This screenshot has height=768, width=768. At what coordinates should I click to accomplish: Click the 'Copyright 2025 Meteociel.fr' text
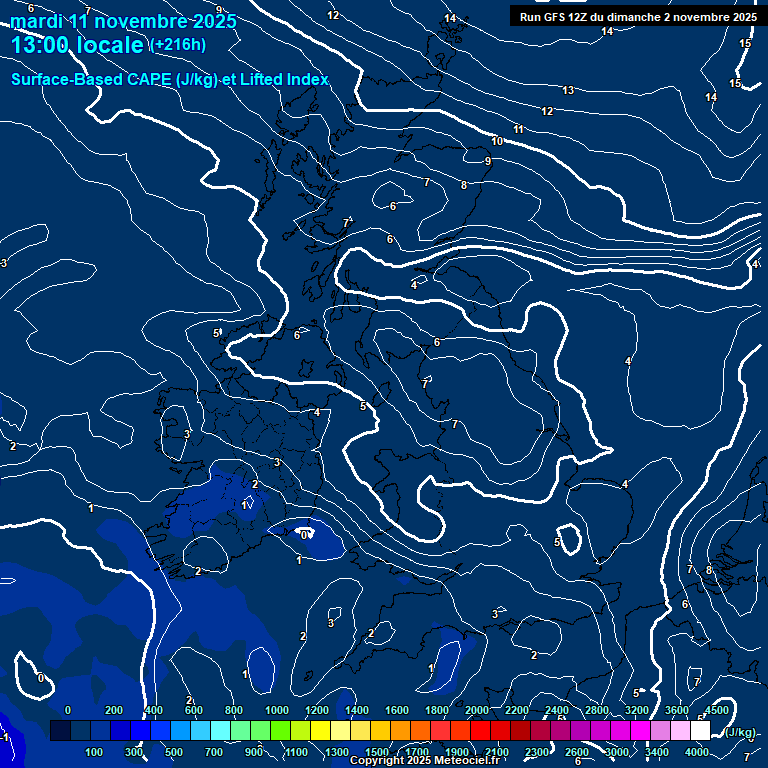pyautogui.click(x=424, y=760)
